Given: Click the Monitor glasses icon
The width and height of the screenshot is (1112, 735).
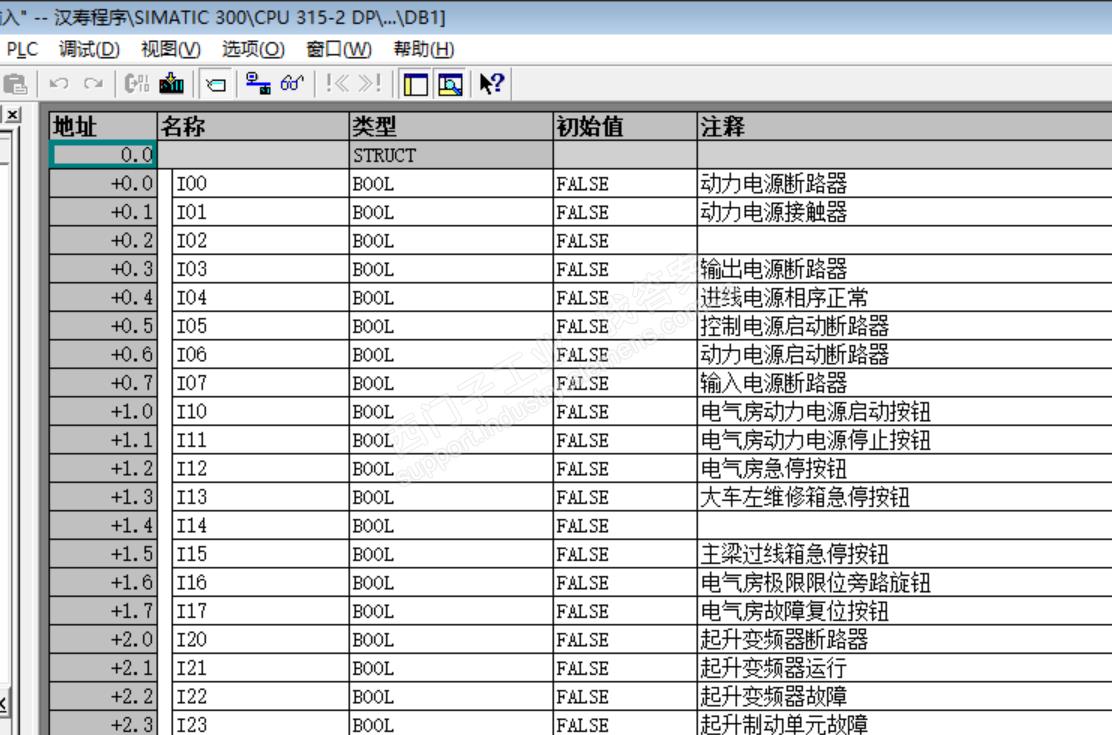Looking at the screenshot, I should pos(292,84).
